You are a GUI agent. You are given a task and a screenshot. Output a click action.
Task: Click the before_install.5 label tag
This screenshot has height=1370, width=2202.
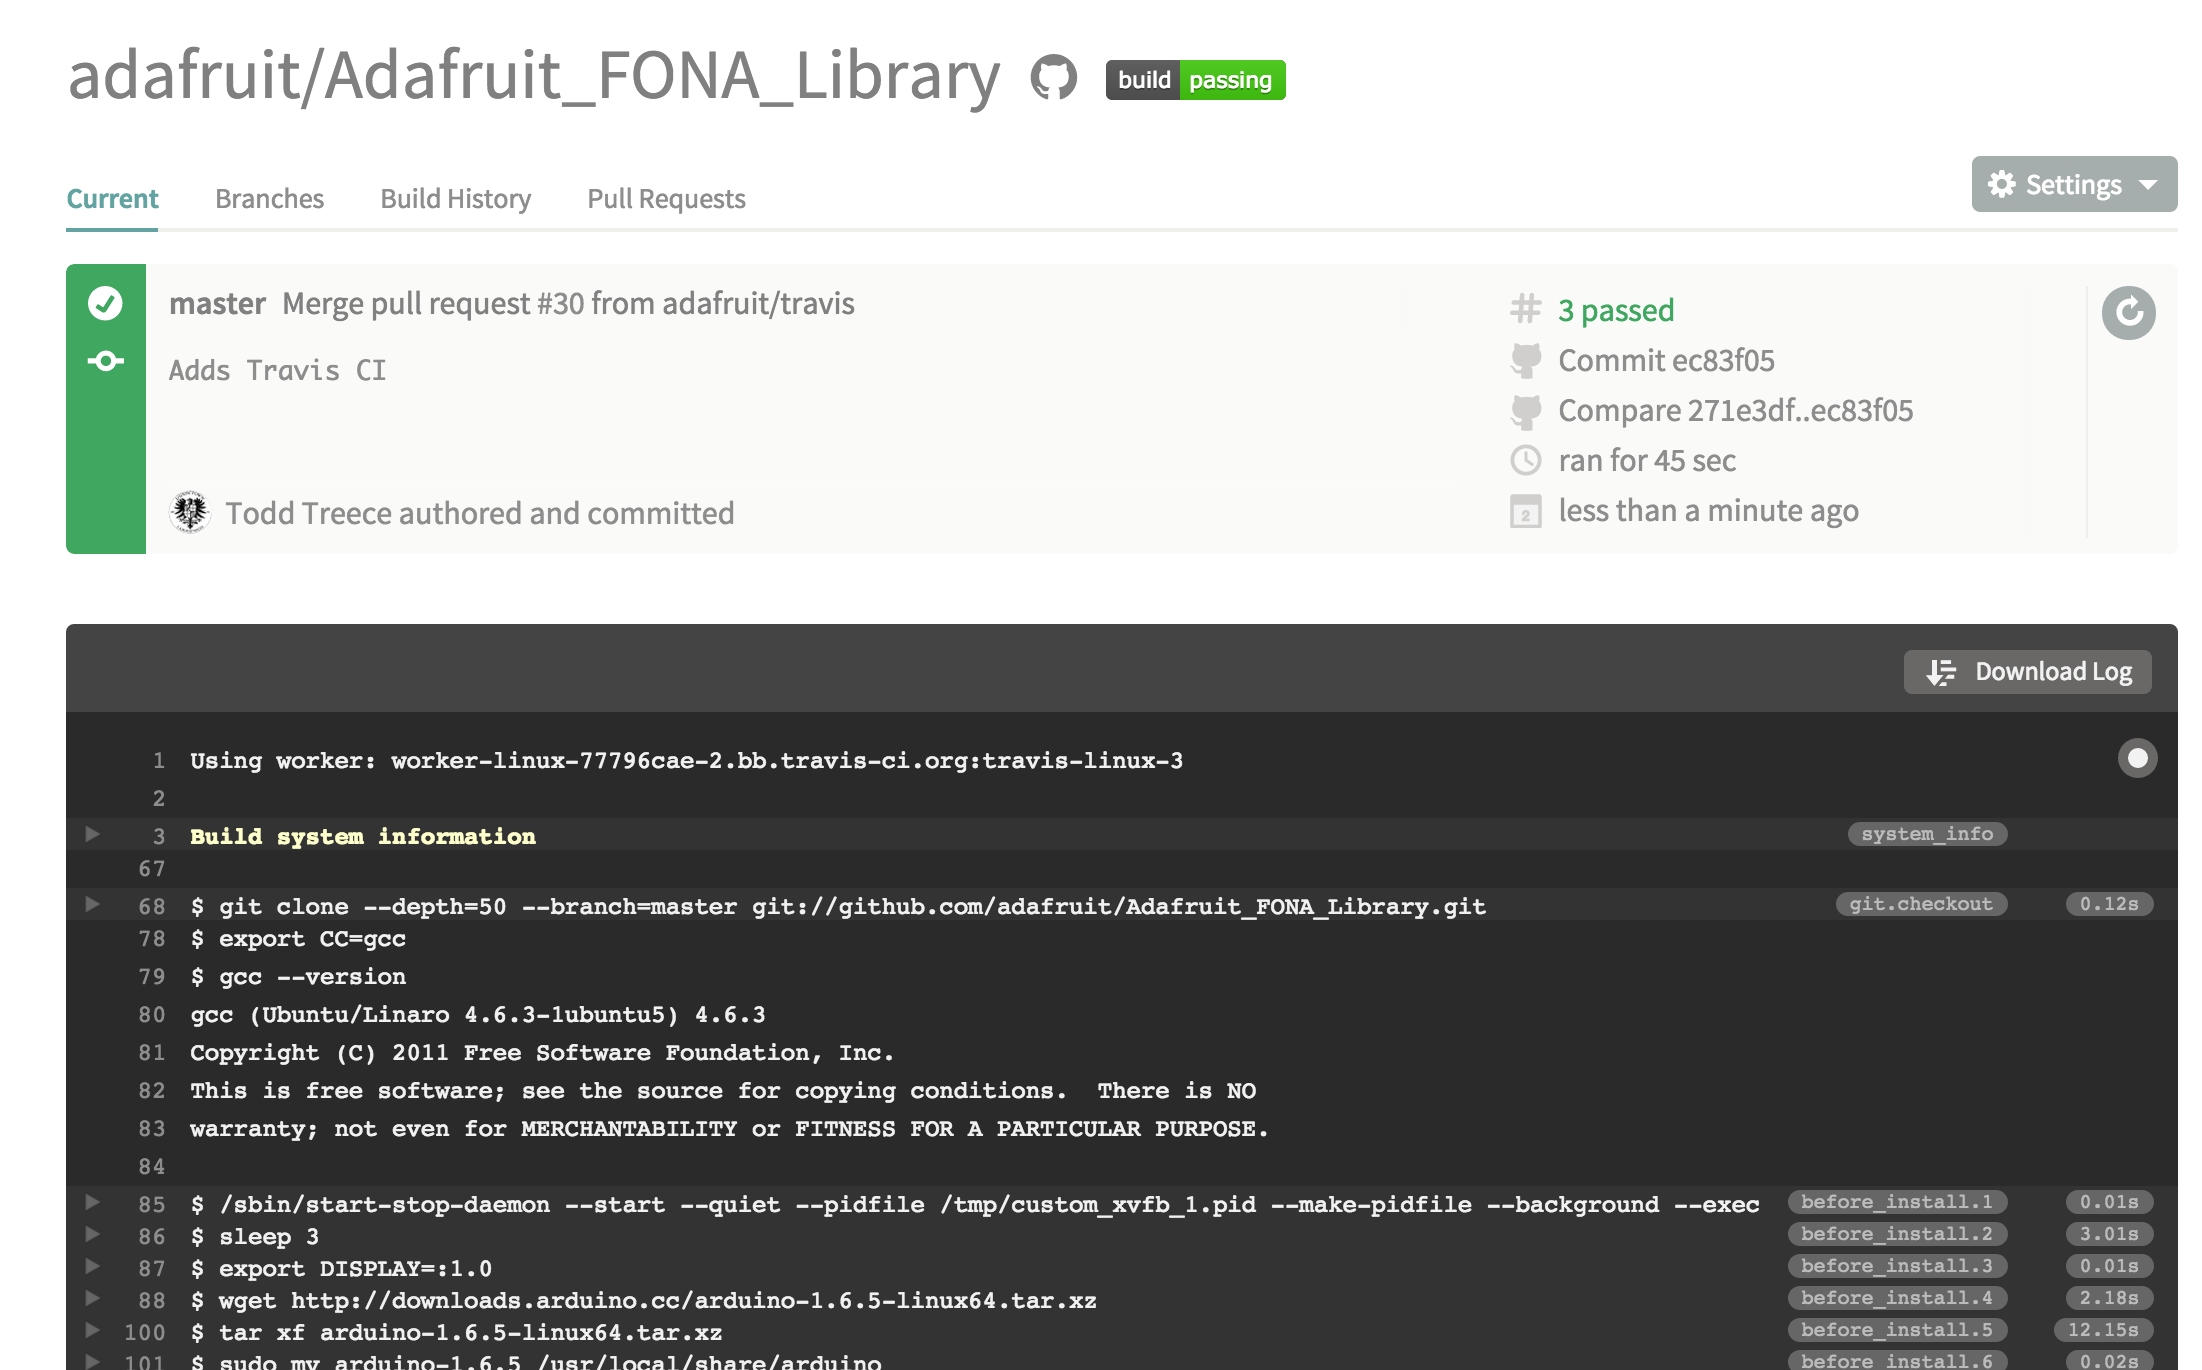click(x=1897, y=1330)
